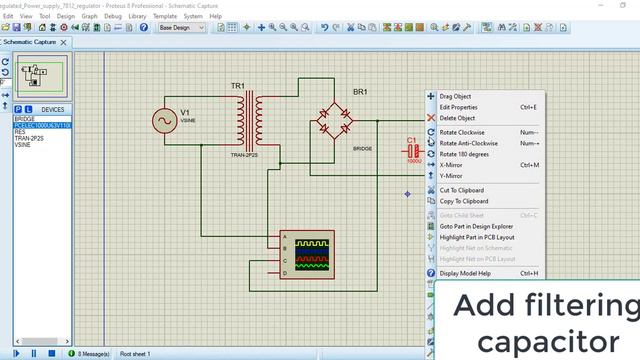Click the Zoom To Area icon

(305, 27)
